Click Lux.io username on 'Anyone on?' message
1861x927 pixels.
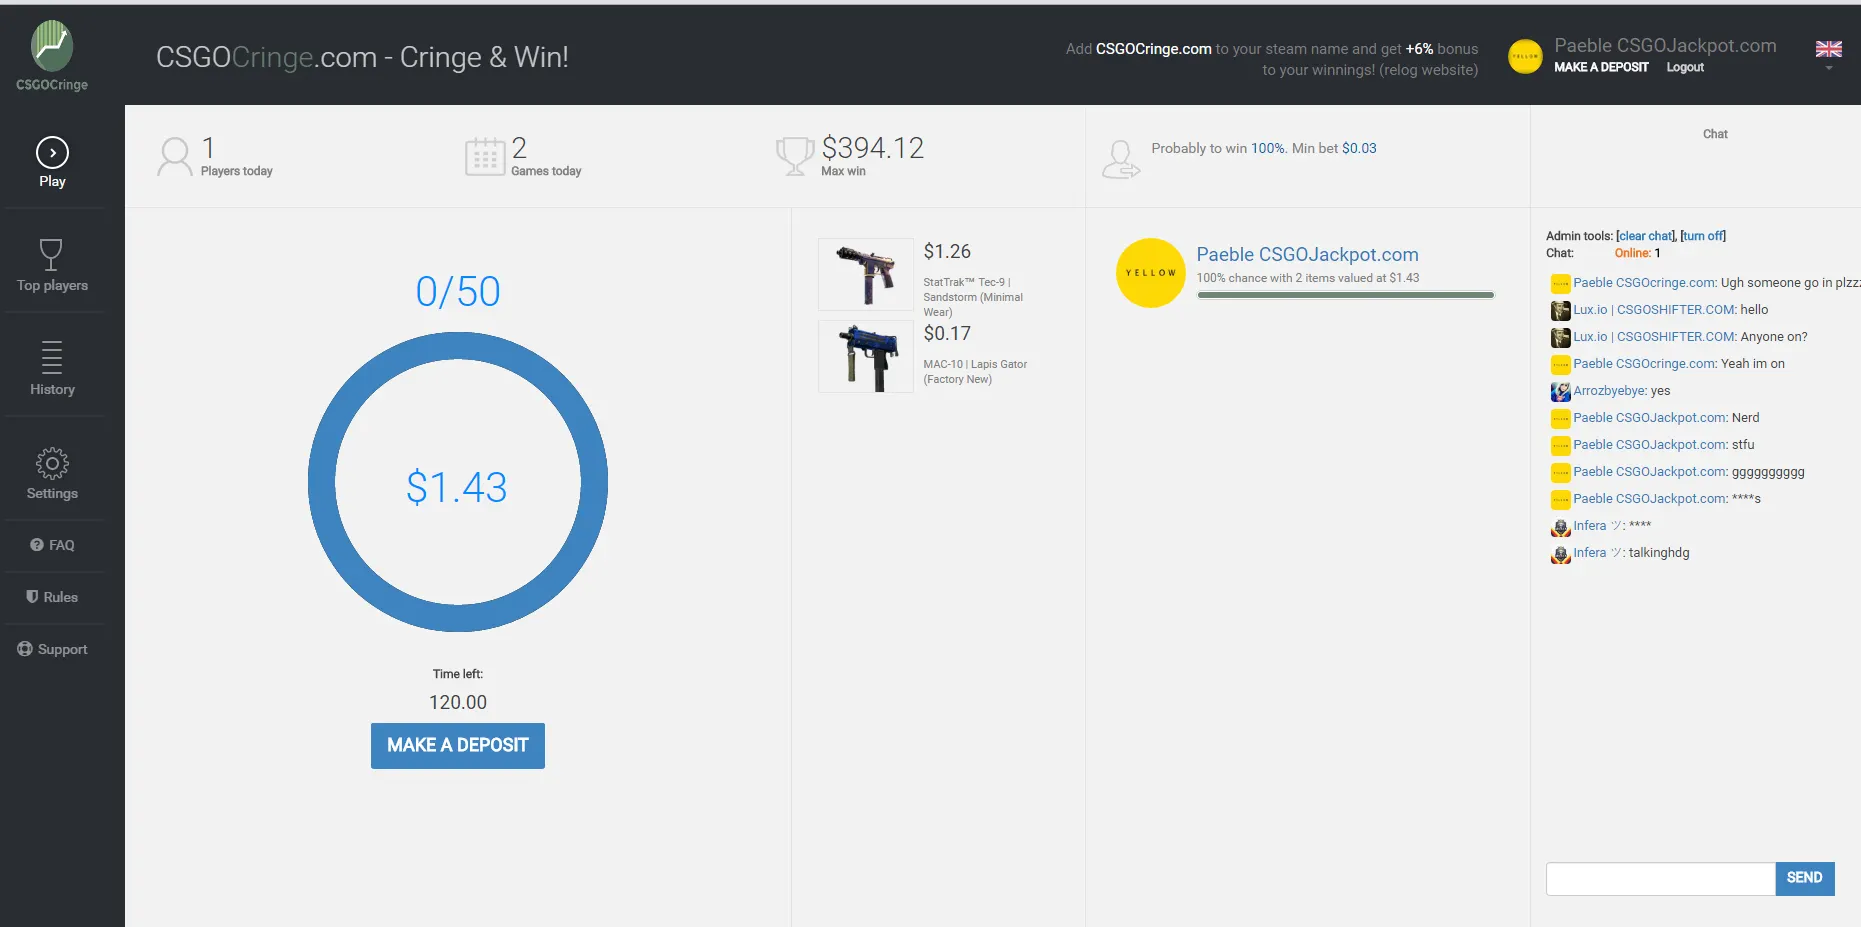1655,337
